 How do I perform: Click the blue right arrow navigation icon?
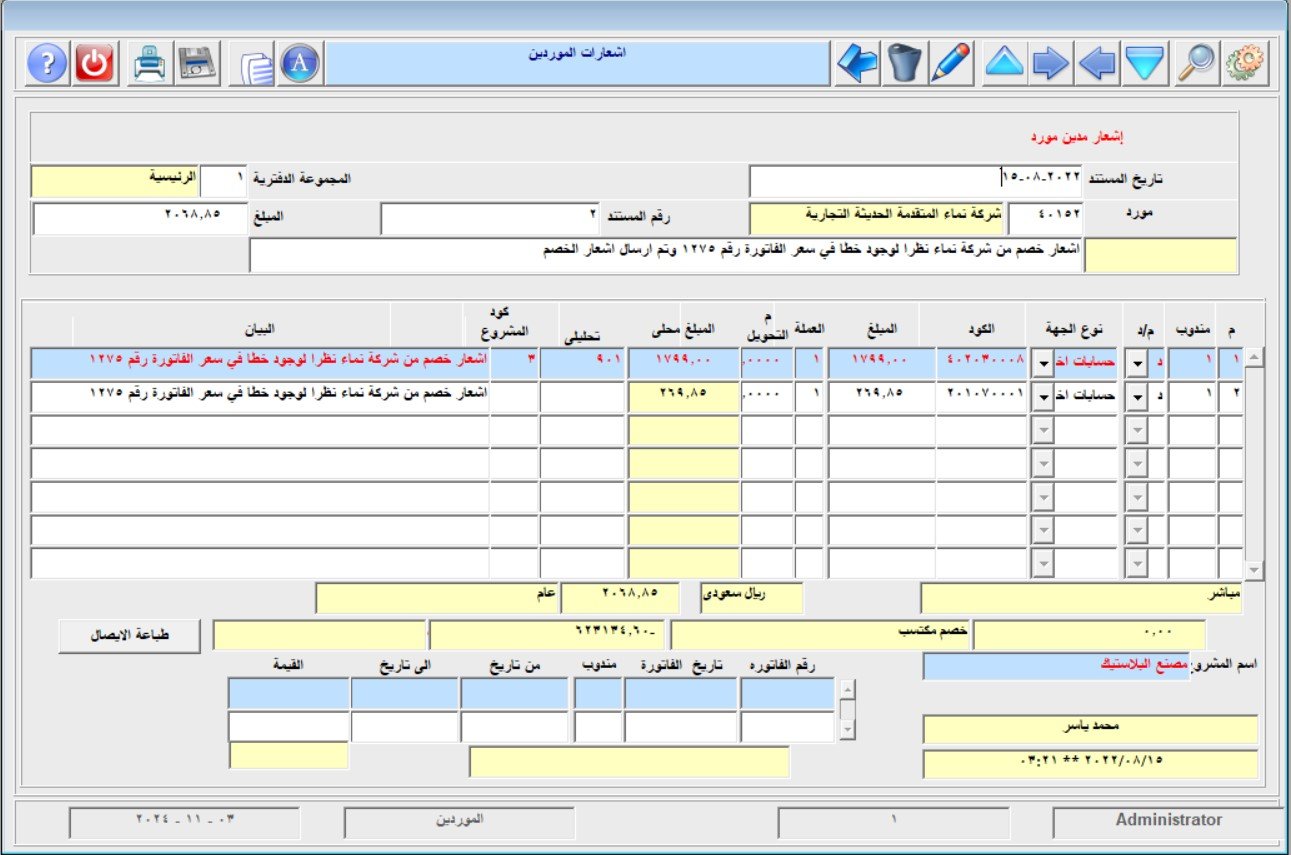click(x=1050, y=64)
